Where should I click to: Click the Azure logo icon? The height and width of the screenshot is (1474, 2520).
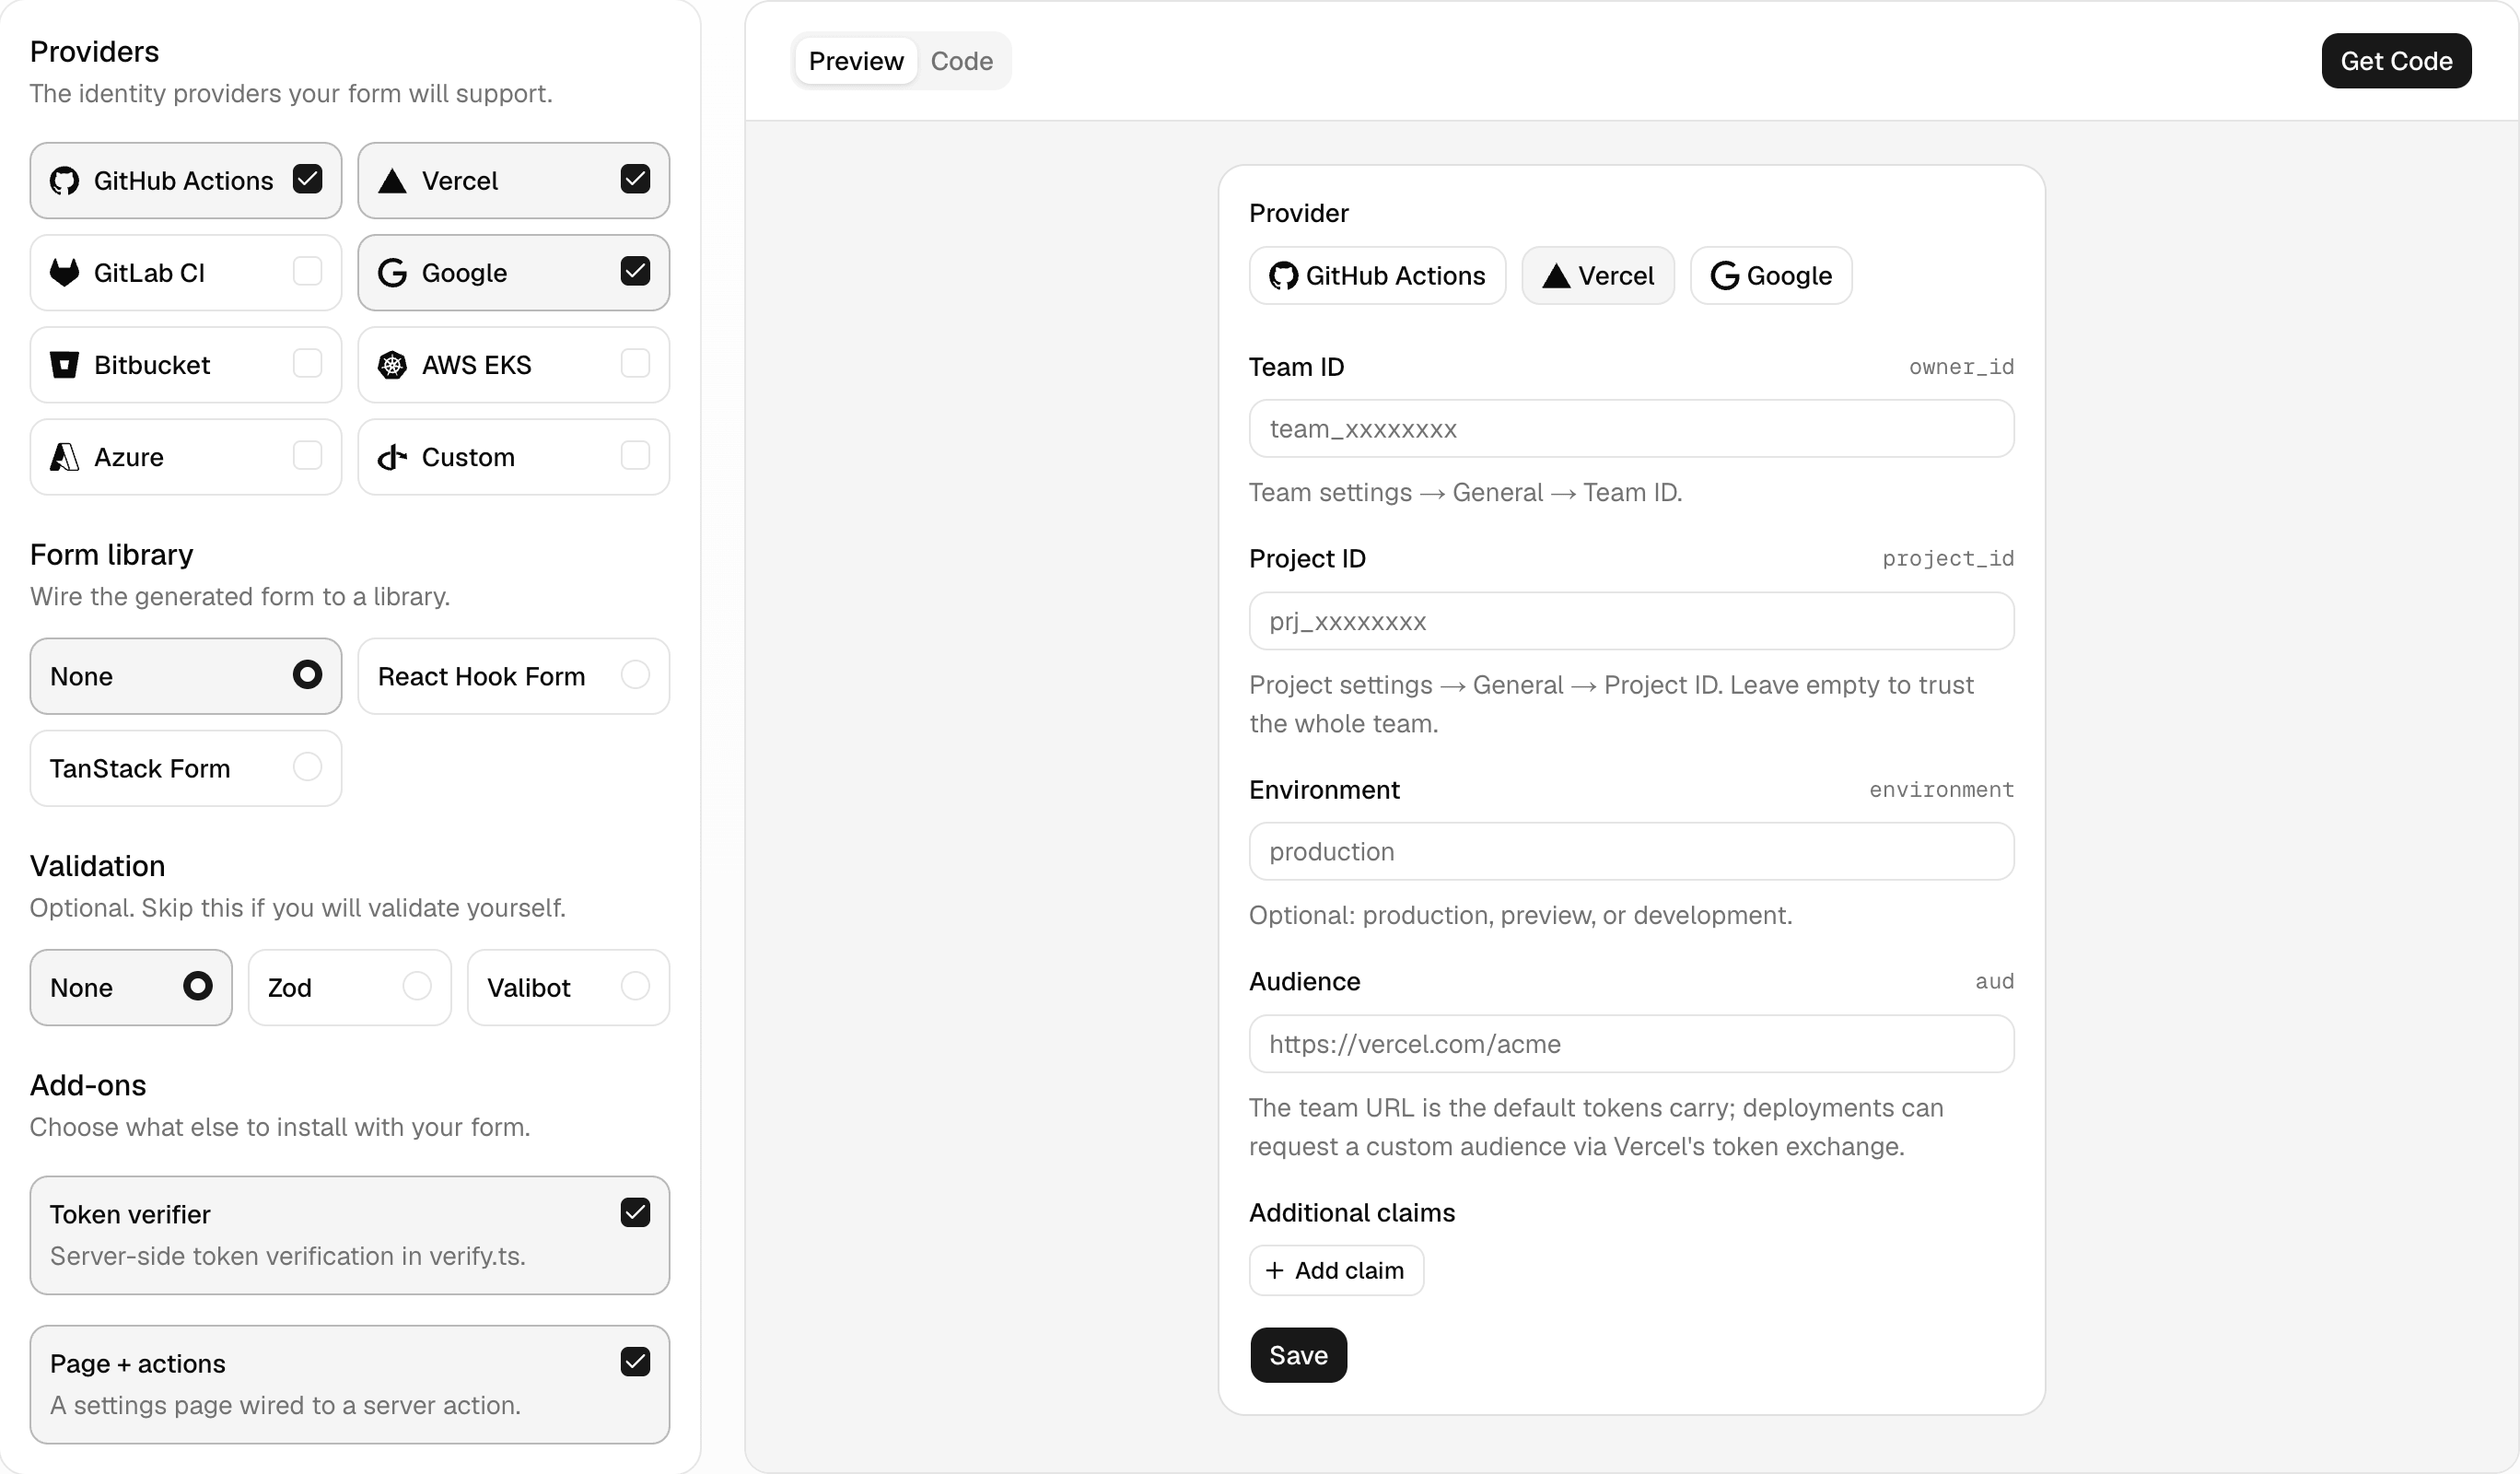point(64,457)
